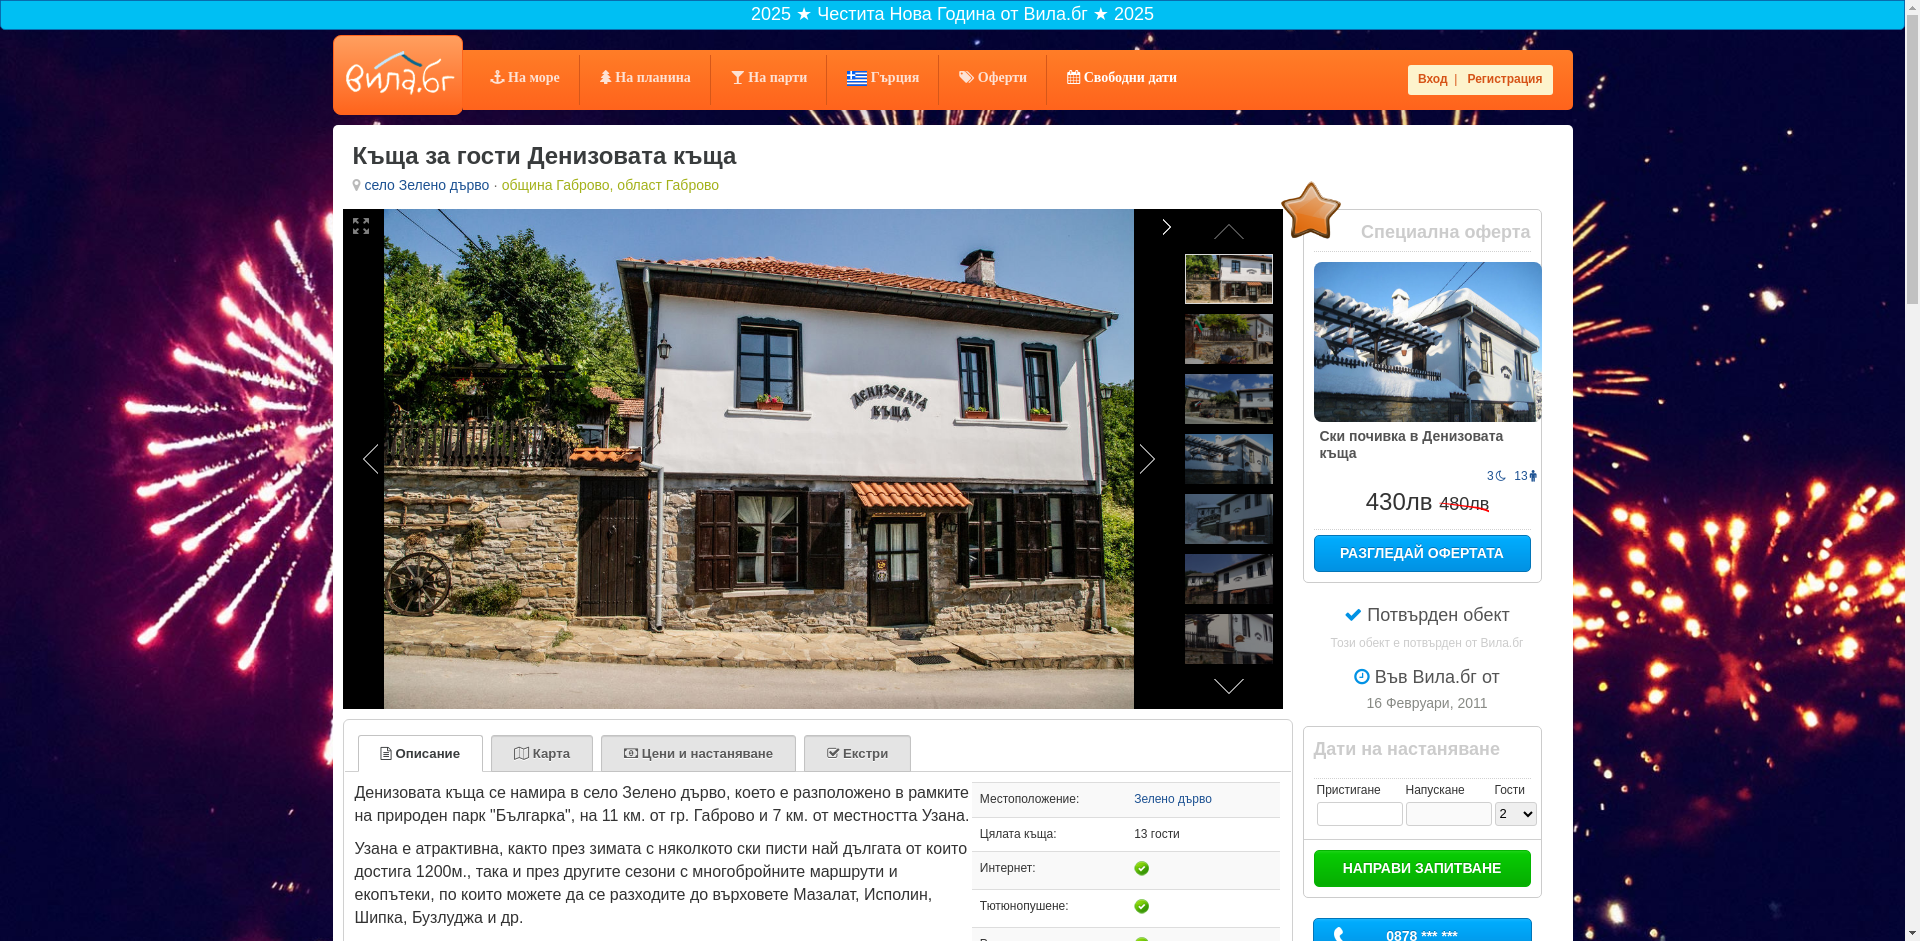Image resolution: width=1920 pixels, height=941 pixels.
Task: Open fullscreen gallery view icon
Action: click(361, 227)
